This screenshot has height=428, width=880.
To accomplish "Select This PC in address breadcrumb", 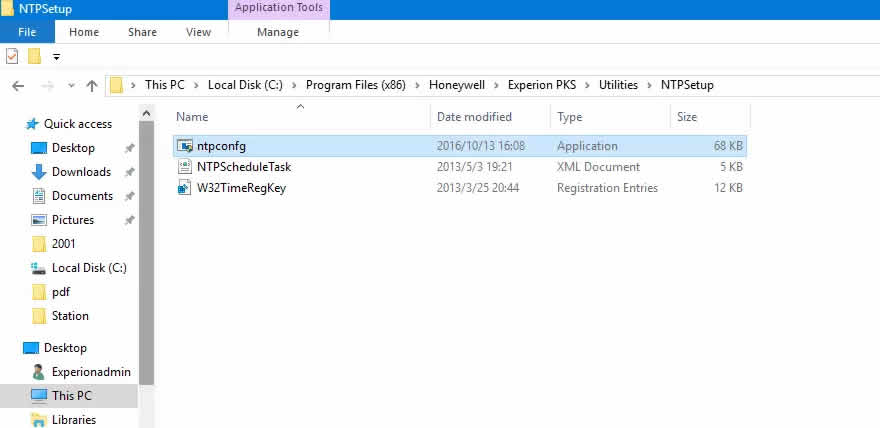I will point(164,85).
